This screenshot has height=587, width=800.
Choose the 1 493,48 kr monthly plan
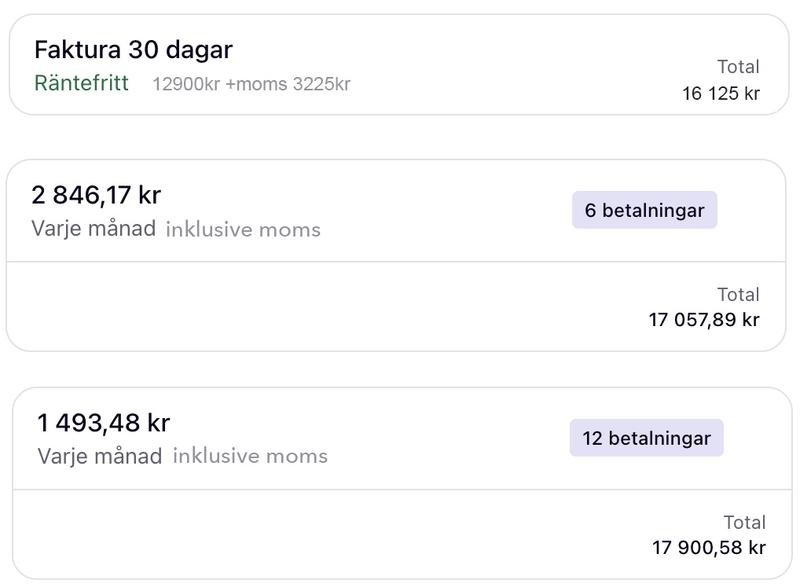[x=103, y=423]
